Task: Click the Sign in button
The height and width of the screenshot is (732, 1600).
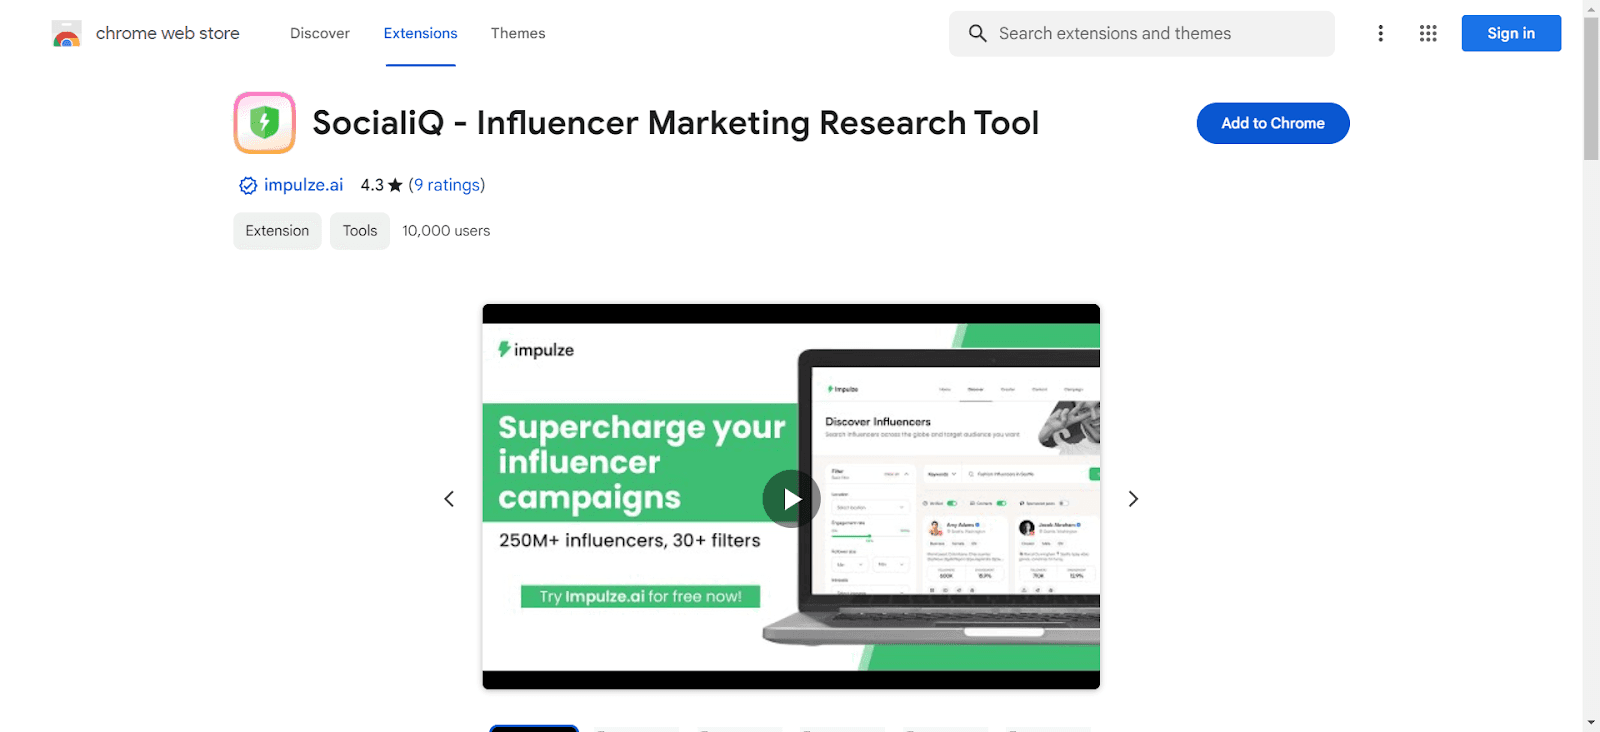Action: tap(1511, 33)
